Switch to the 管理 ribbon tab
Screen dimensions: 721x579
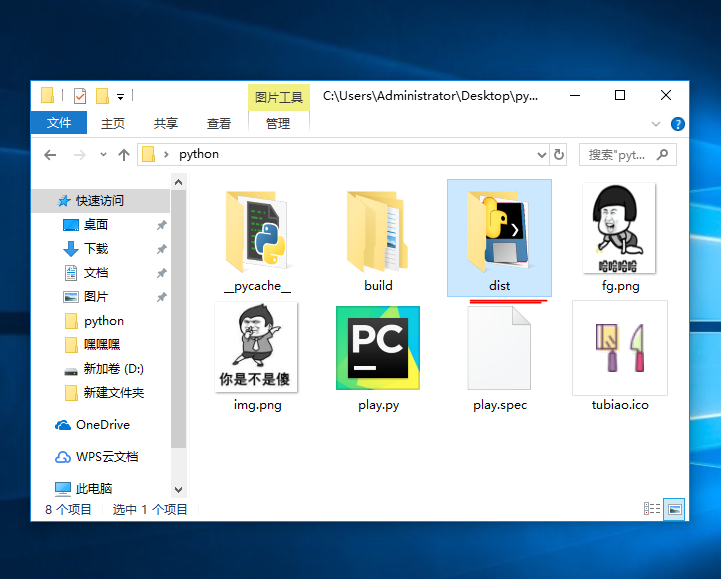click(x=278, y=123)
